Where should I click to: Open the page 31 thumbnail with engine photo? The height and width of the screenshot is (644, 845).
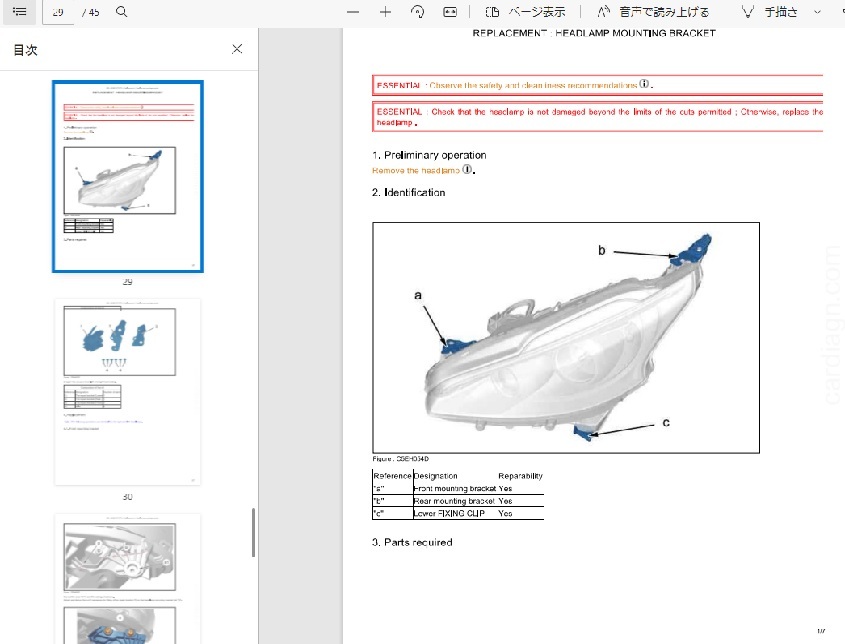click(x=128, y=578)
